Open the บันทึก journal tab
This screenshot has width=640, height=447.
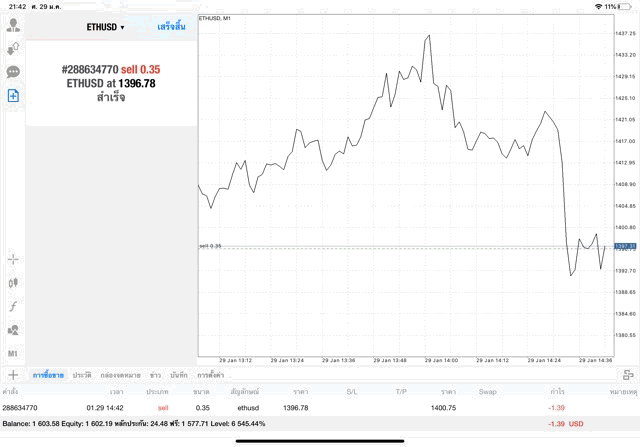179,375
